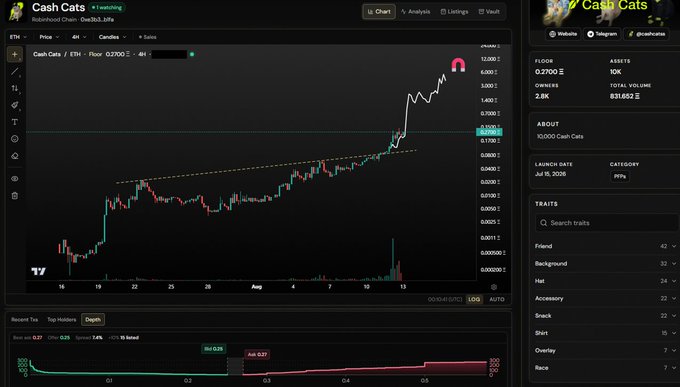Expand the Accessory trait
680x387 pixels.
[x=605, y=298]
